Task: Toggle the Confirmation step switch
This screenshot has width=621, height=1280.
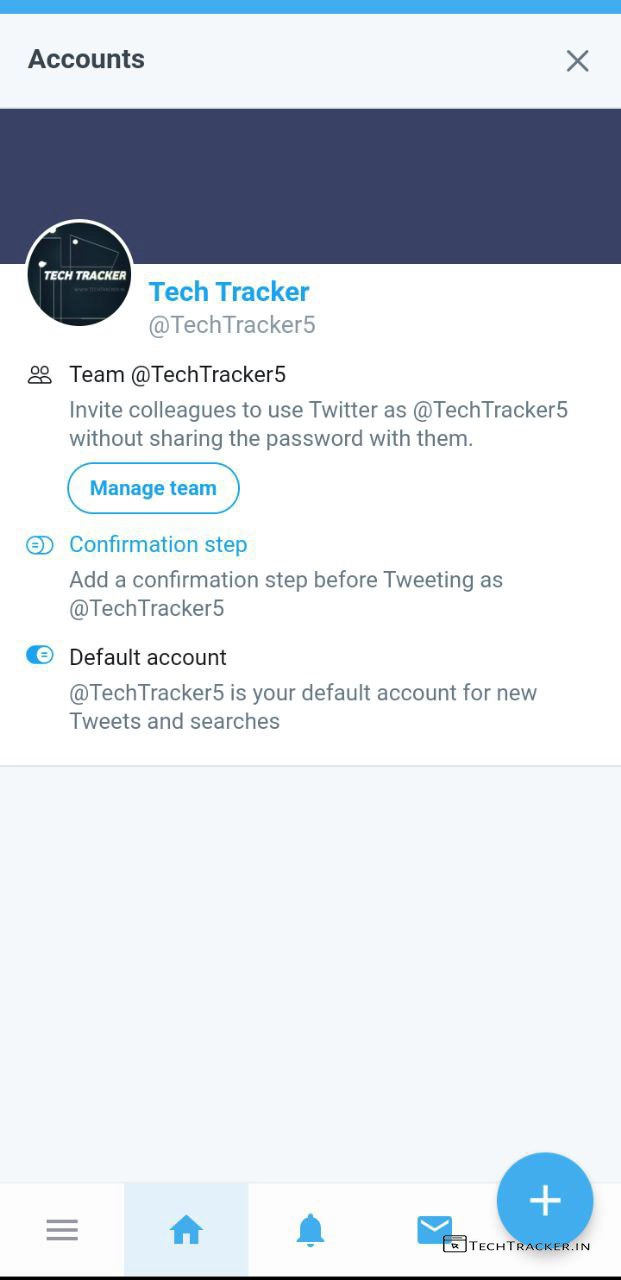Action: 40,545
